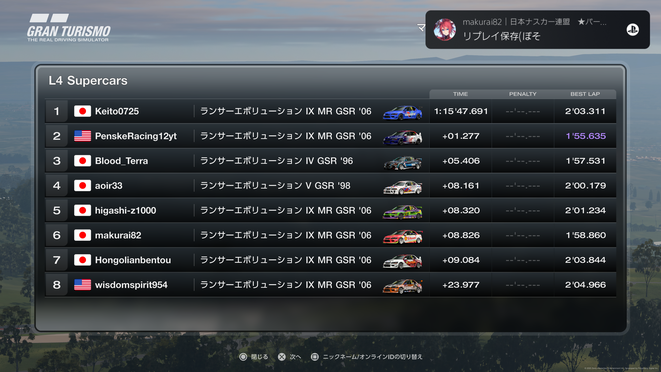This screenshot has height=372, width=661.
Task: Click the red car thumbnail in makurai82's row
Action: coord(403,237)
